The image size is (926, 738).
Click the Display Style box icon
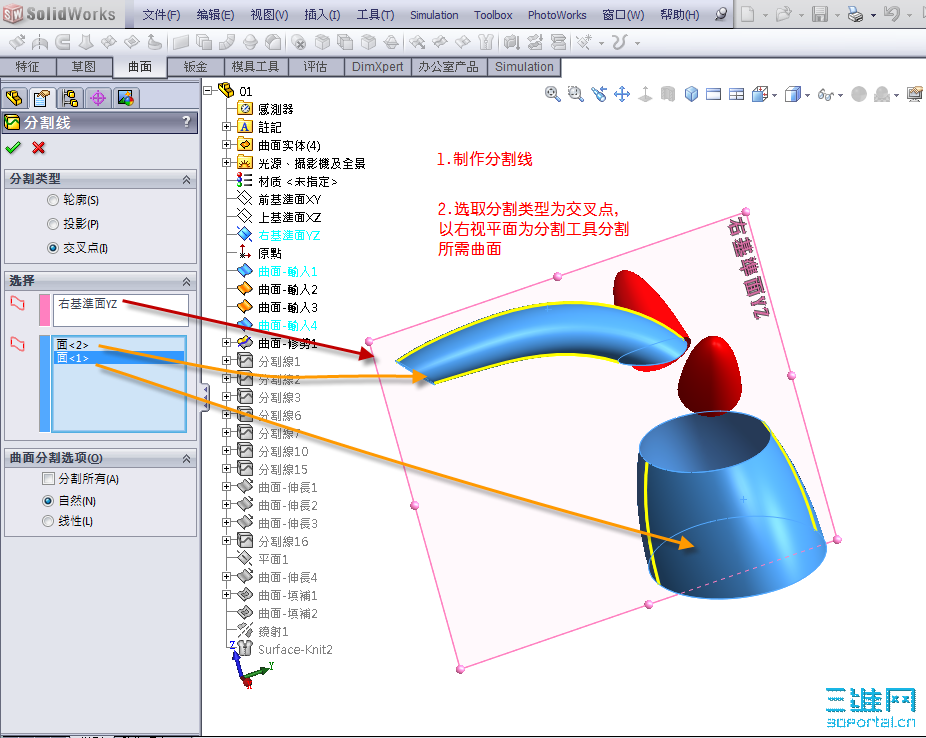pos(793,94)
